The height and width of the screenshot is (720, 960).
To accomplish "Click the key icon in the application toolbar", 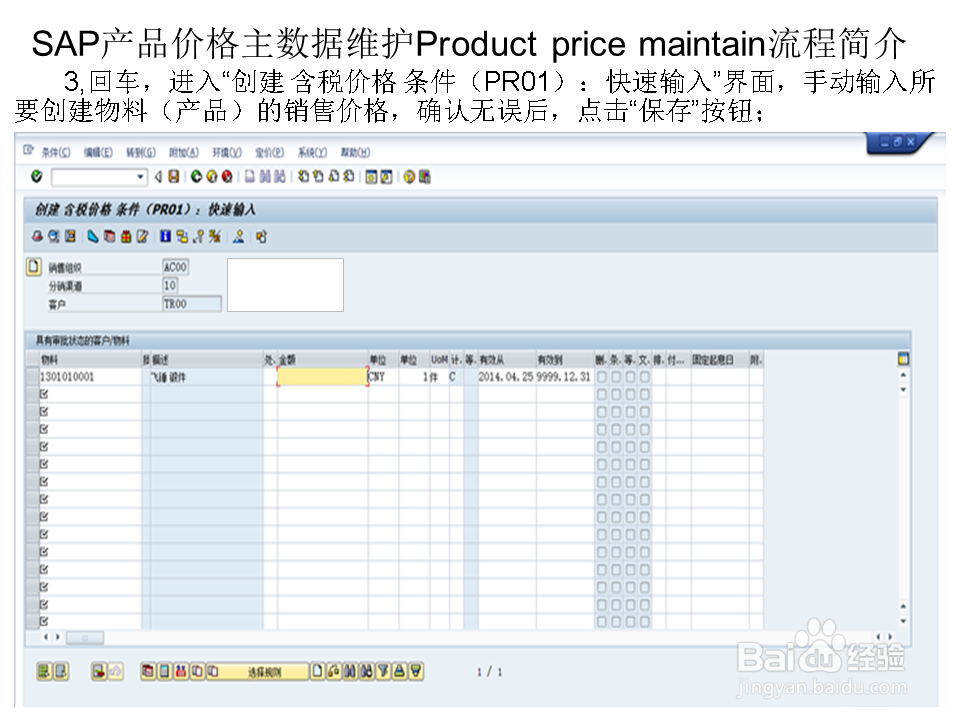I will [x=198, y=236].
